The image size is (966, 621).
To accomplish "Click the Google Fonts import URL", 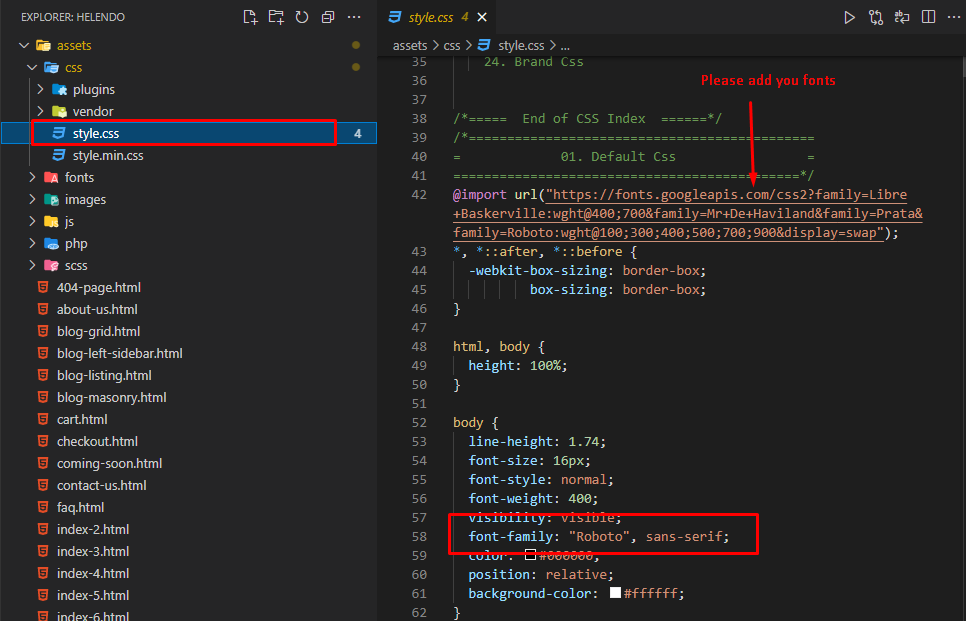I will pos(688,214).
